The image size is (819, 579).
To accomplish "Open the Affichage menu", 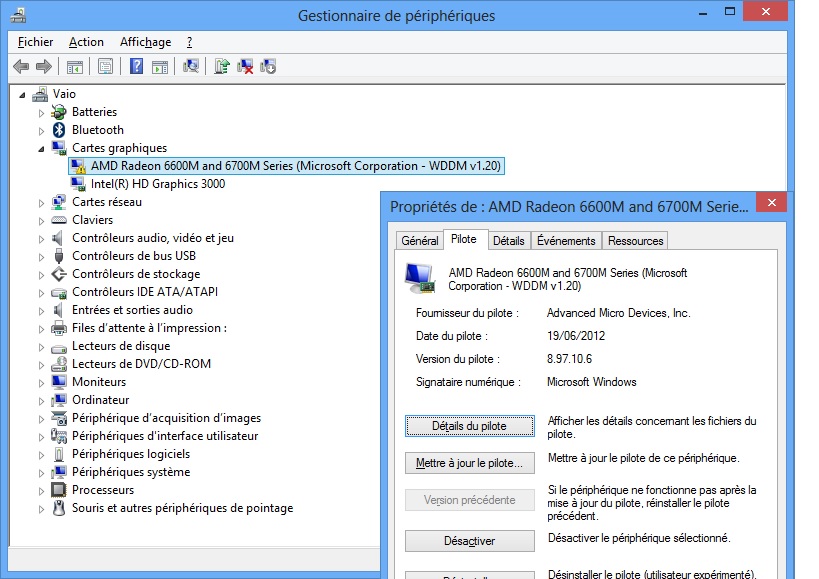I will [x=145, y=42].
